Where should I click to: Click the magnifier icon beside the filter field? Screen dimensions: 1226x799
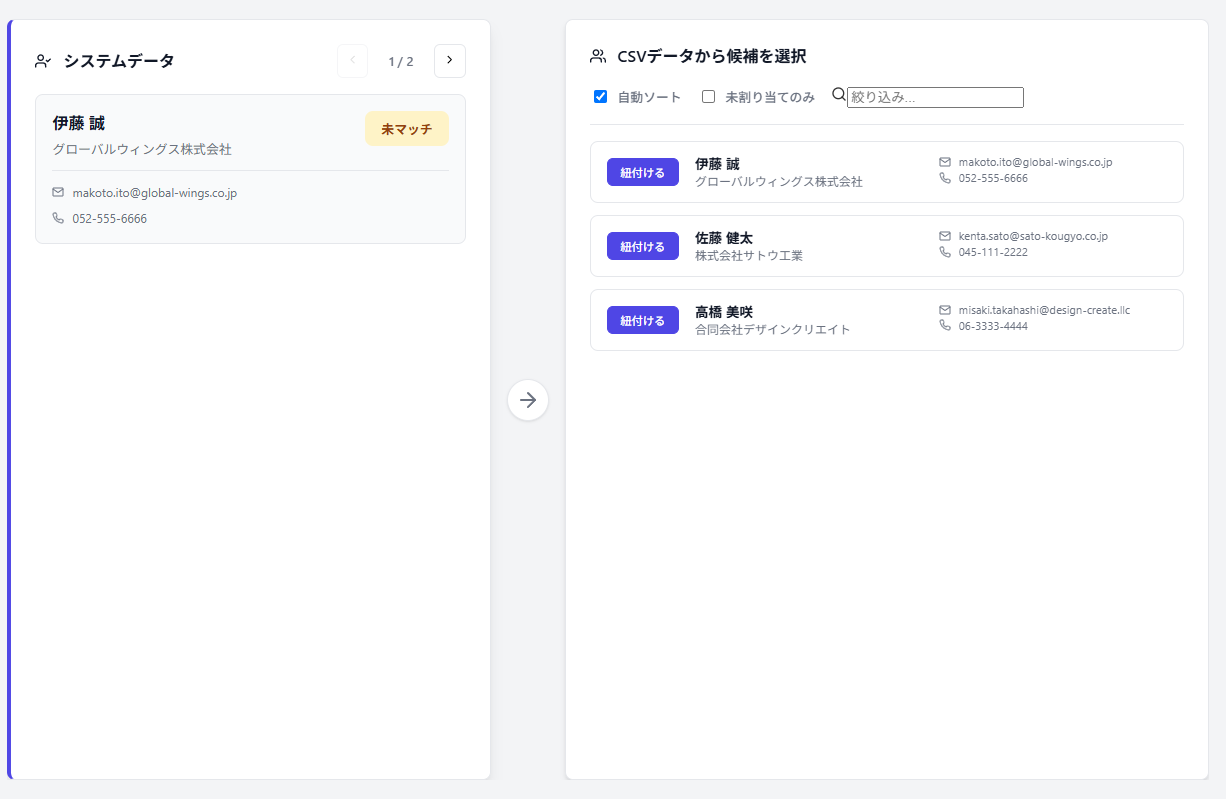click(838, 95)
